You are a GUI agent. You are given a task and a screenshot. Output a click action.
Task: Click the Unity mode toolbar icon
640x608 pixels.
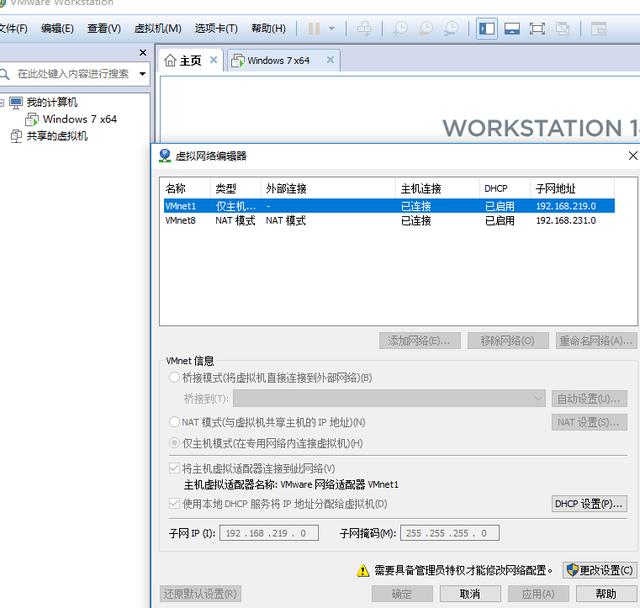click(x=562, y=29)
